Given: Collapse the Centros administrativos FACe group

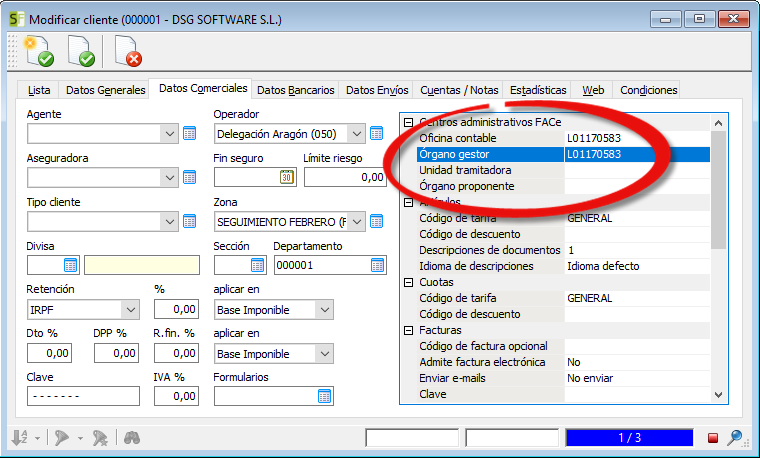Looking at the screenshot, I should click(x=409, y=122).
